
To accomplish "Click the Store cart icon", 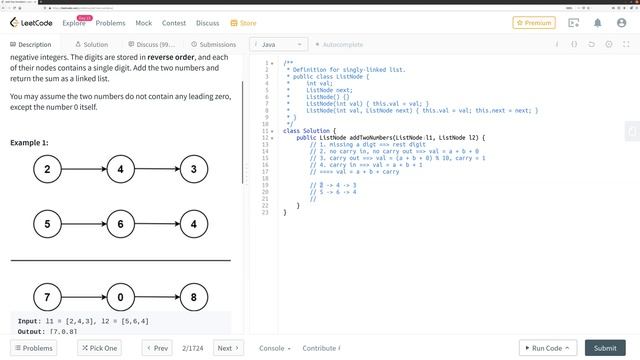I will 234,23.
